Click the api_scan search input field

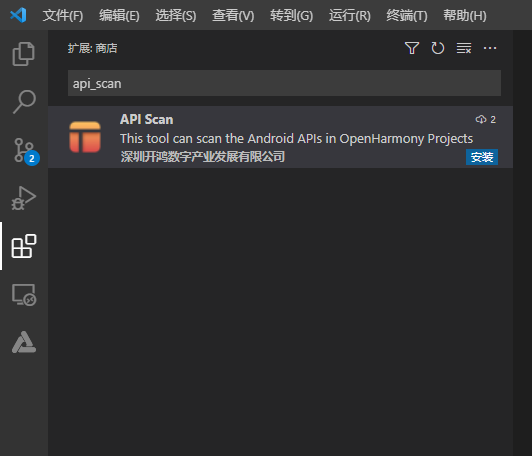[284, 83]
